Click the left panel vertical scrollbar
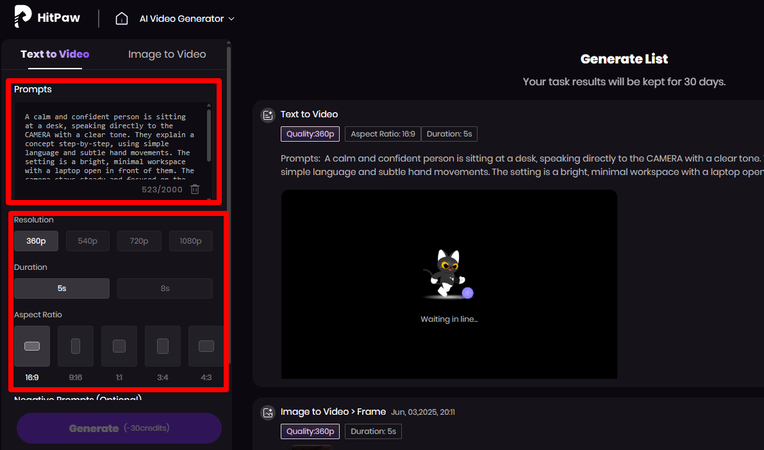This screenshot has height=450, width=764. (229, 205)
